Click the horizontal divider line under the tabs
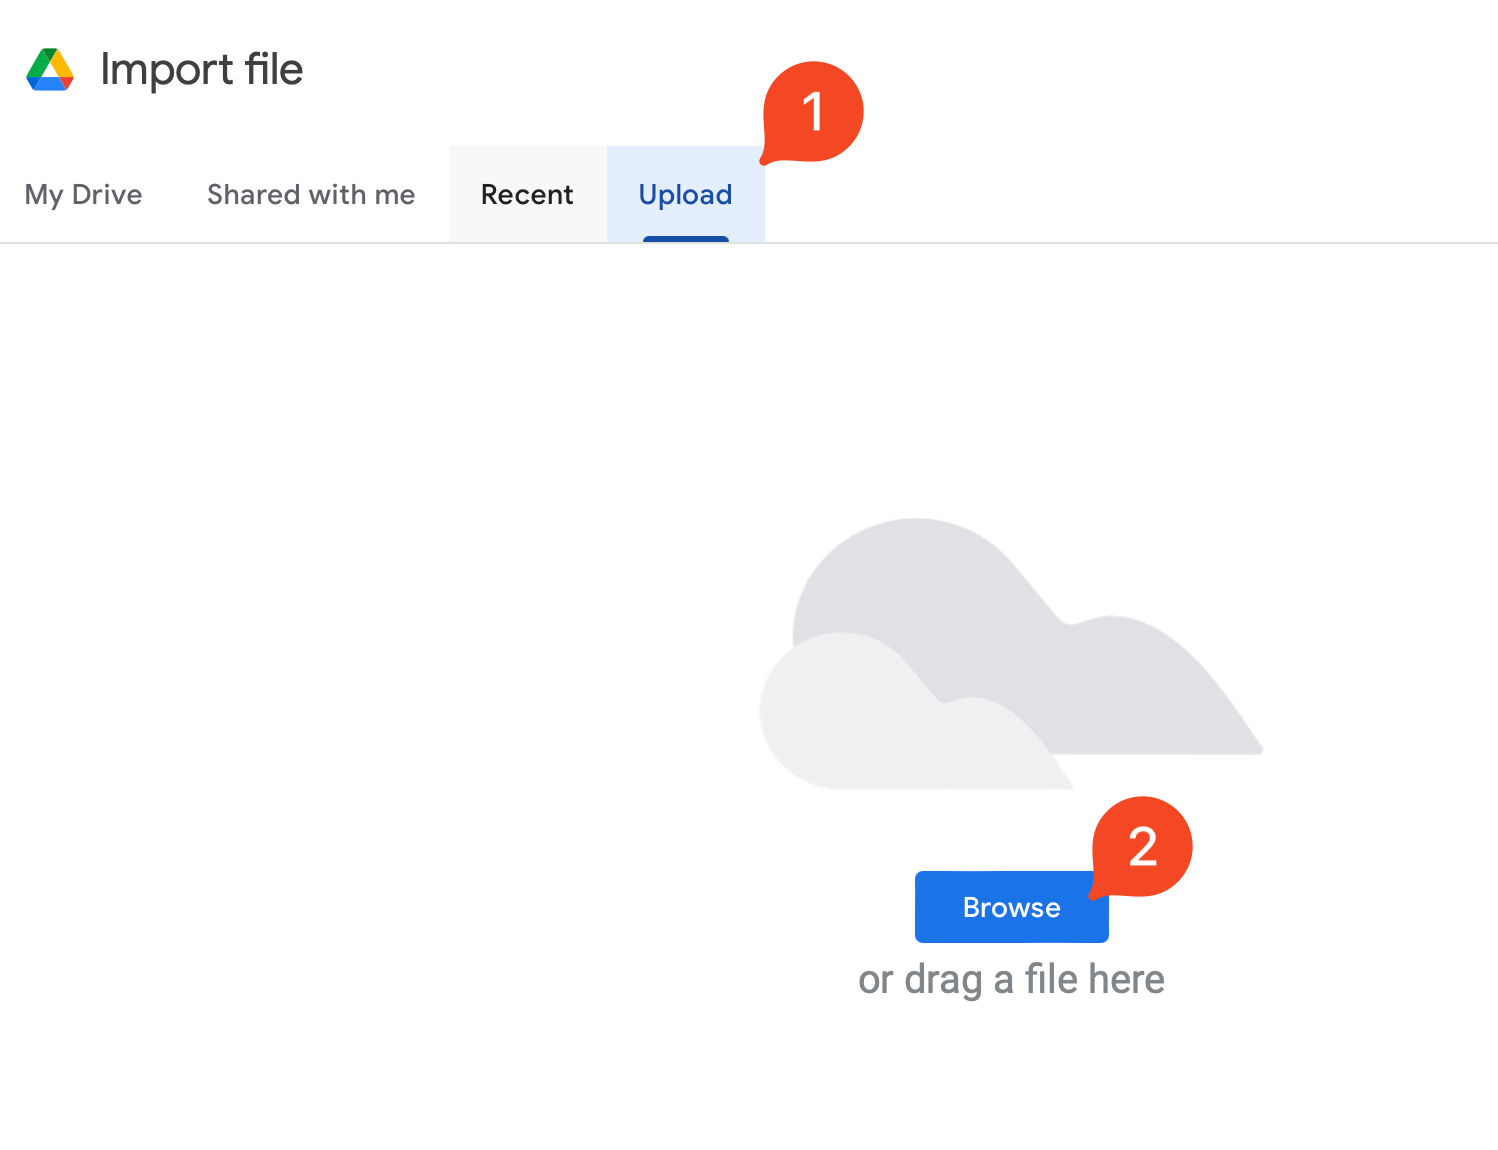 click(x=1100, y=242)
